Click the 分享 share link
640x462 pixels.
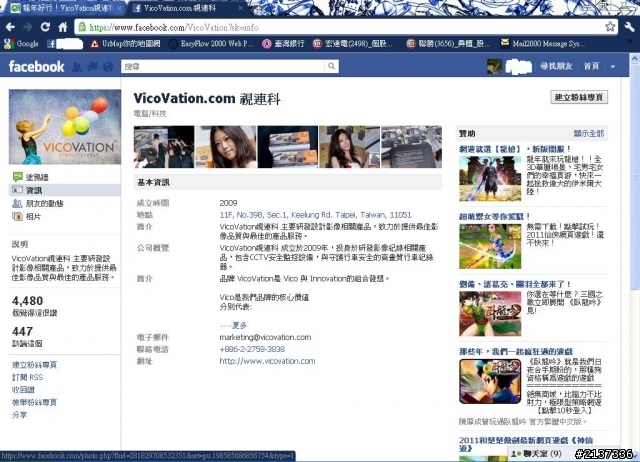point(19,415)
